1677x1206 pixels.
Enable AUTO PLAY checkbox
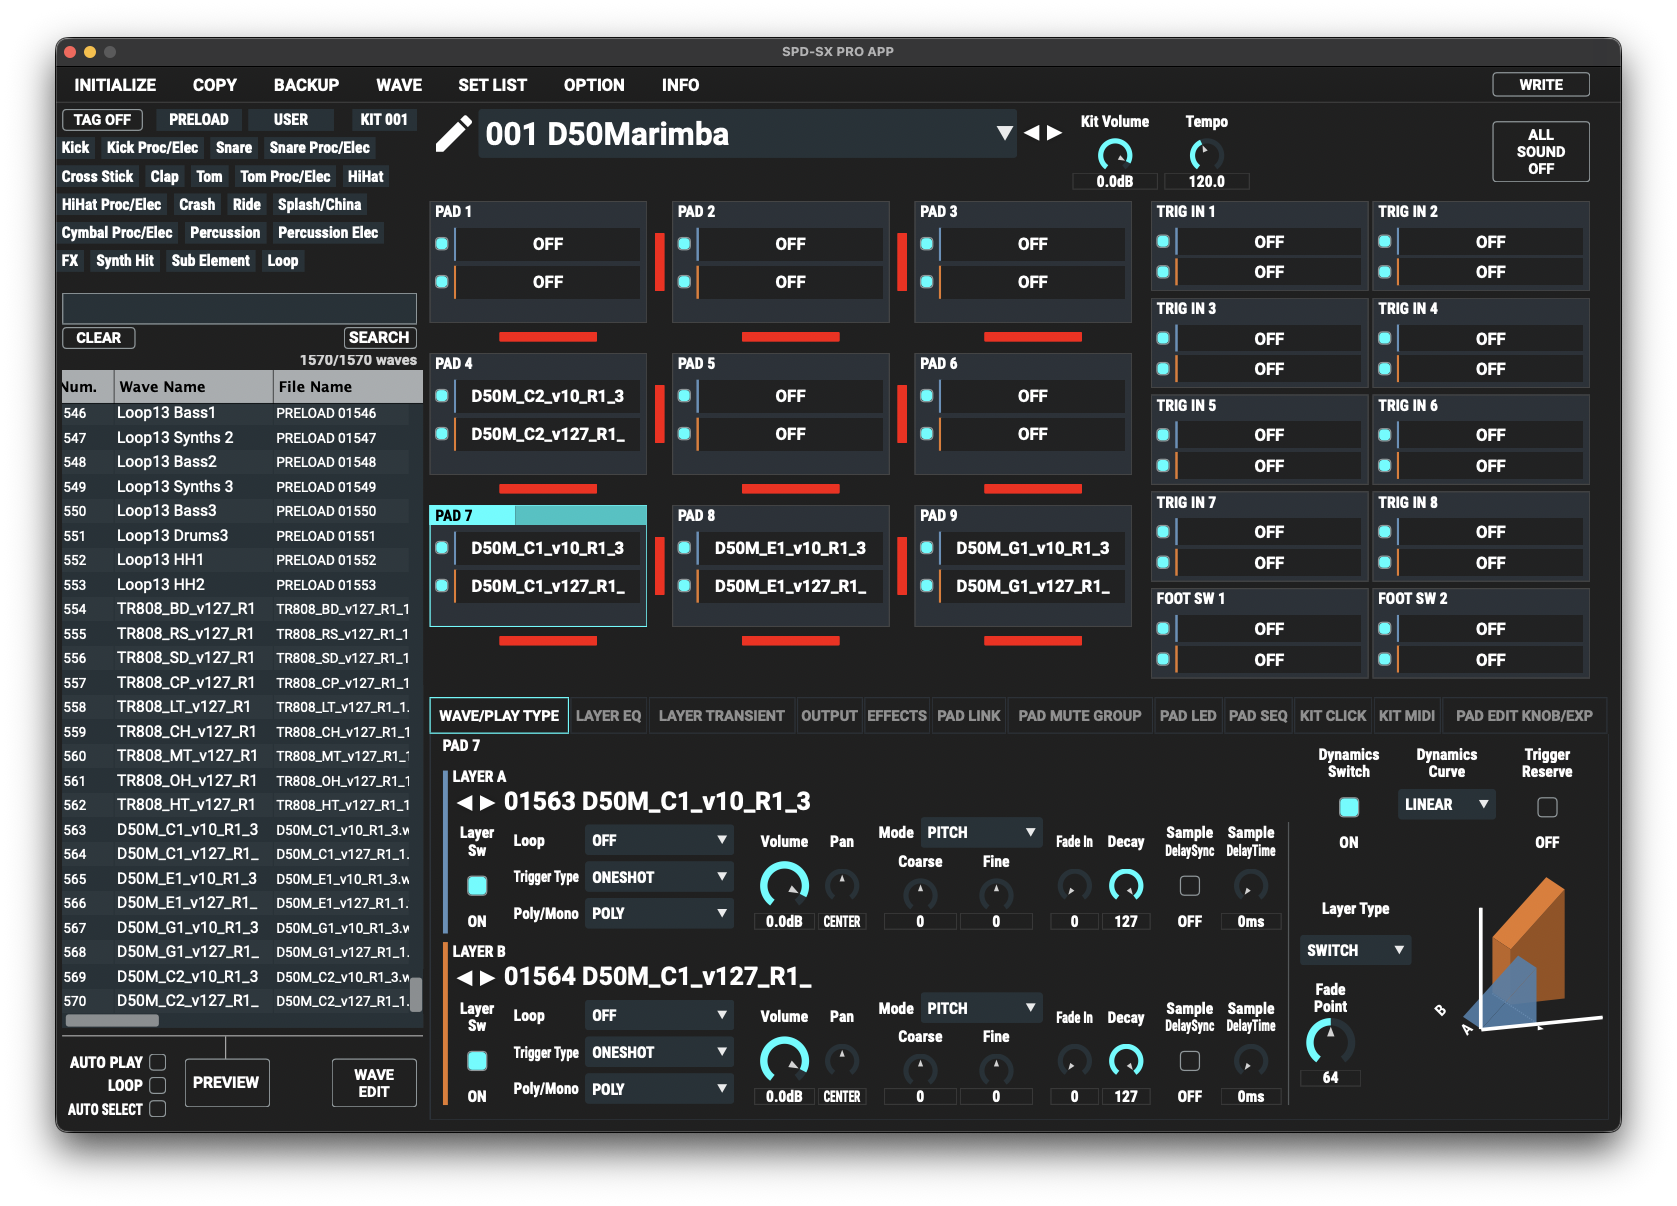(x=157, y=1062)
